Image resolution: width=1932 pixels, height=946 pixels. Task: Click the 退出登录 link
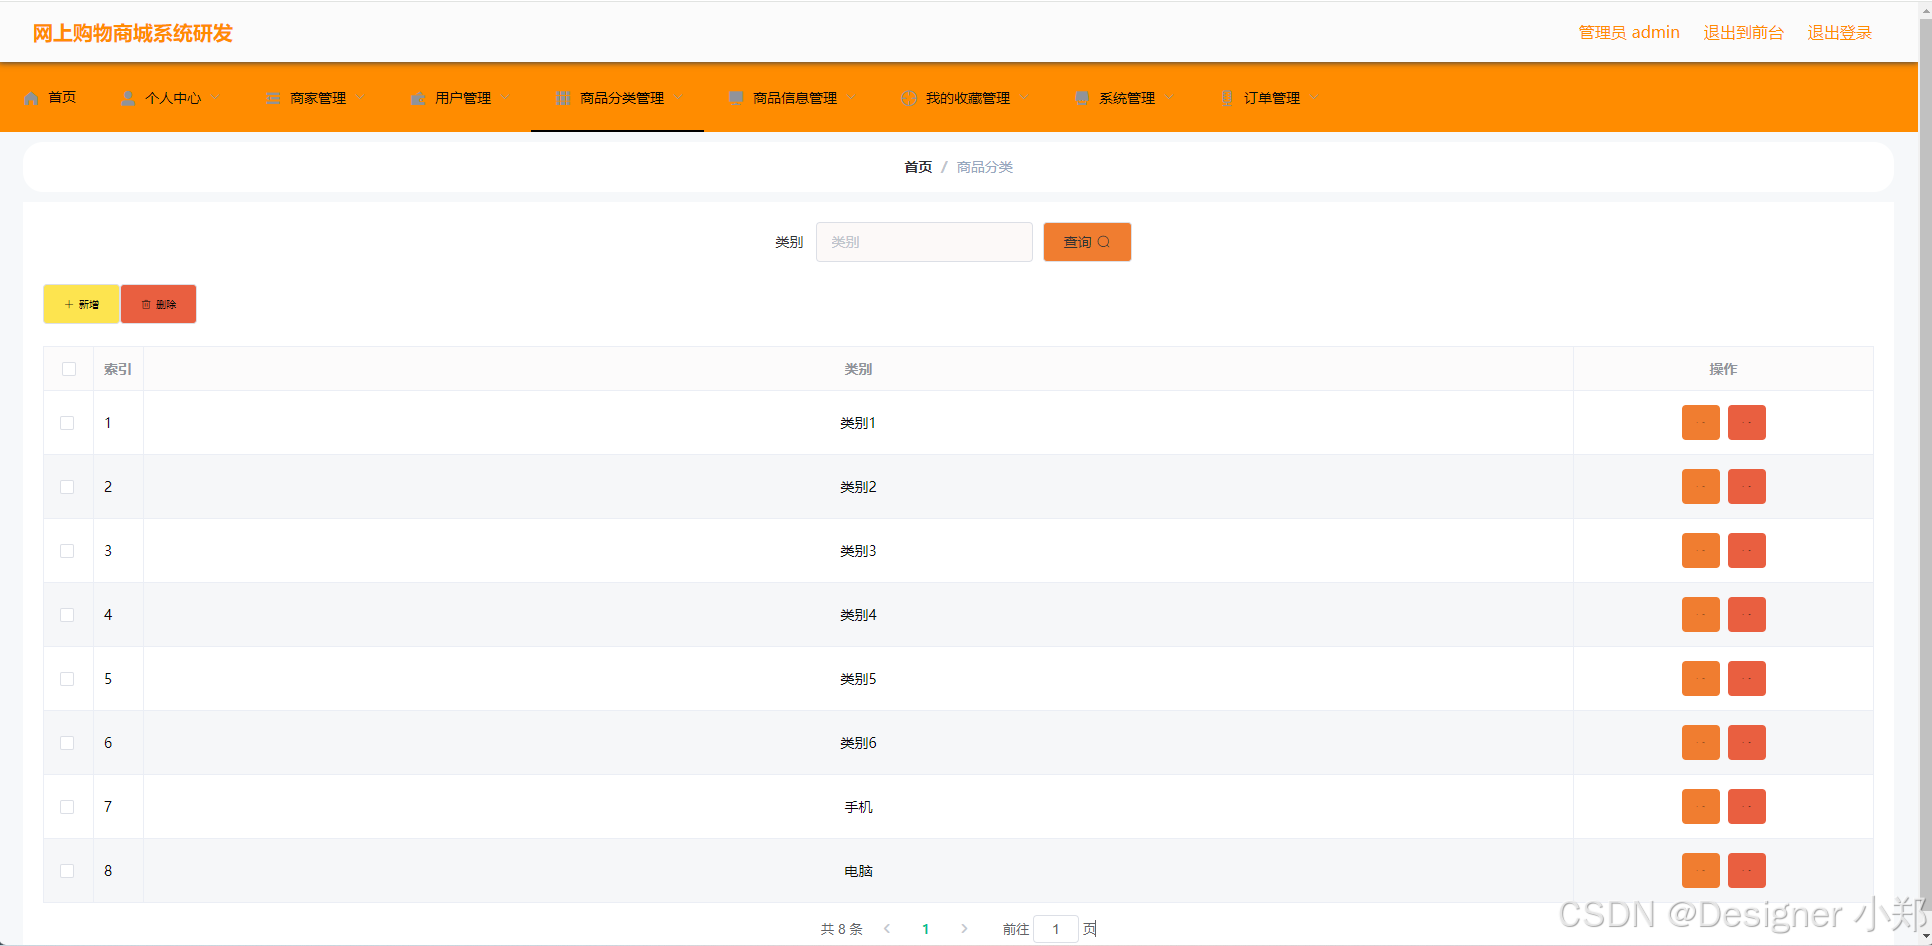click(1839, 33)
